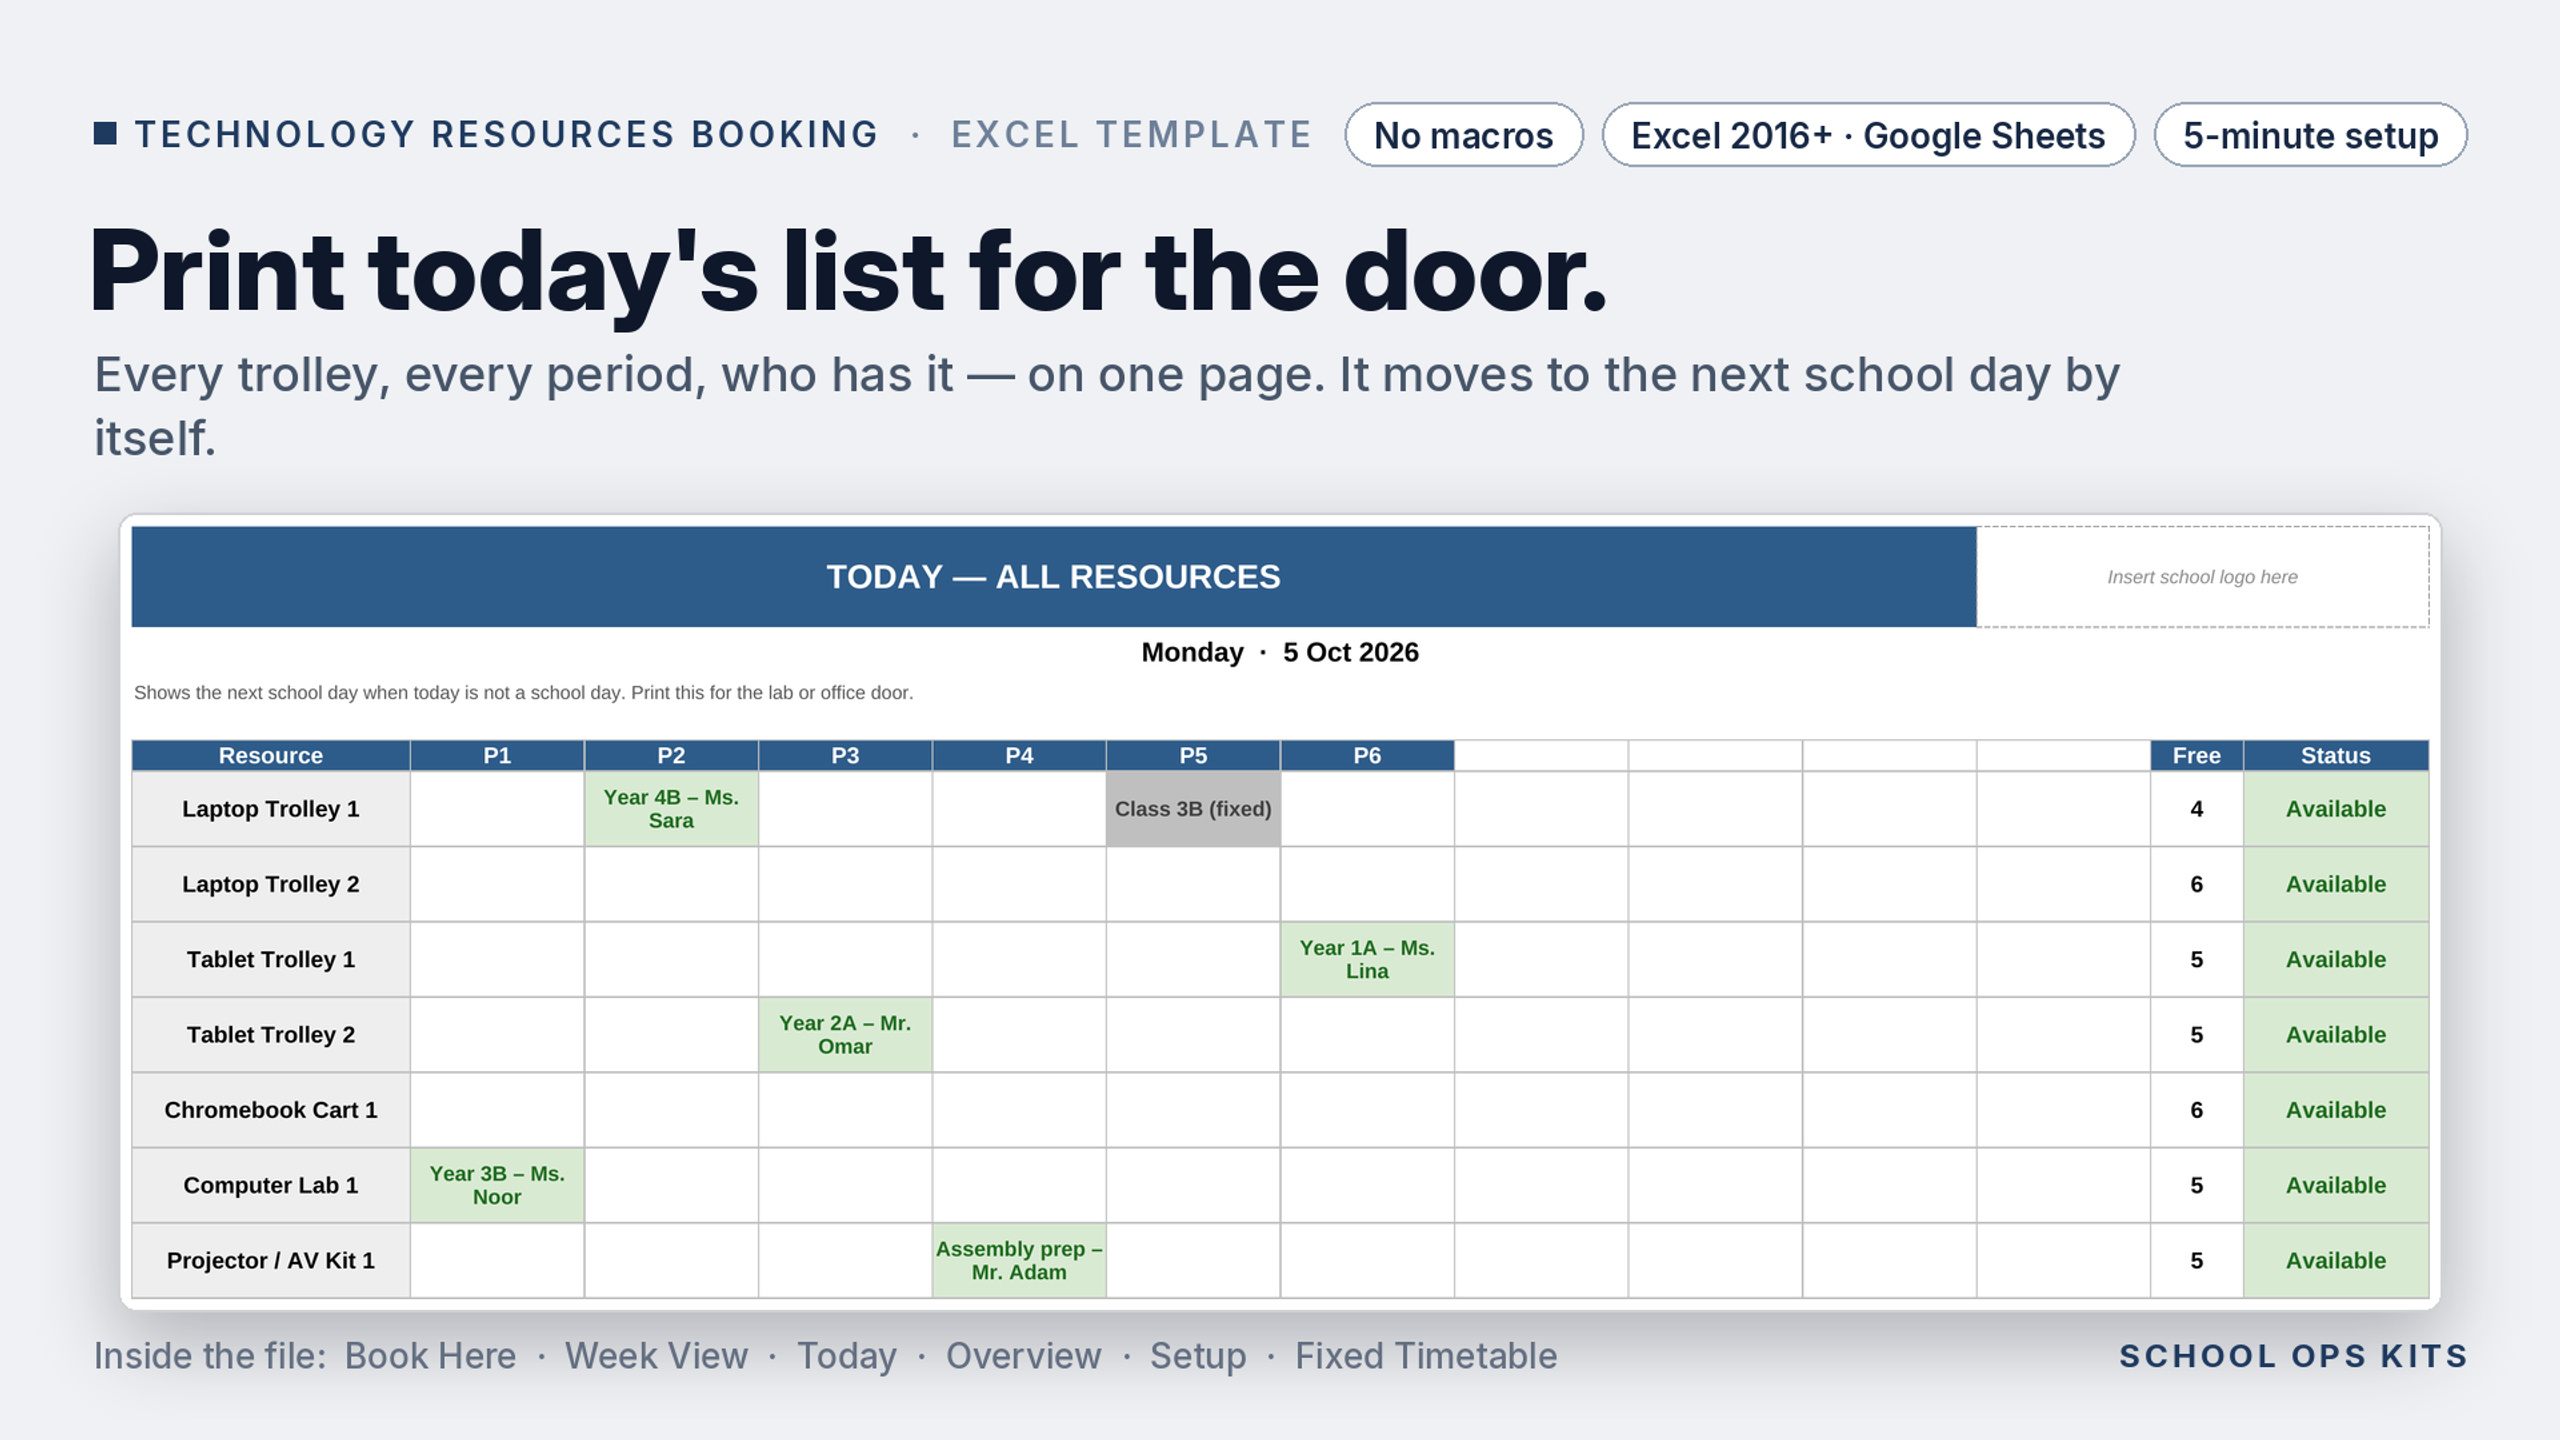Click the blue square icon before Technology Resources
The image size is (2560, 1440).
point(105,134)
